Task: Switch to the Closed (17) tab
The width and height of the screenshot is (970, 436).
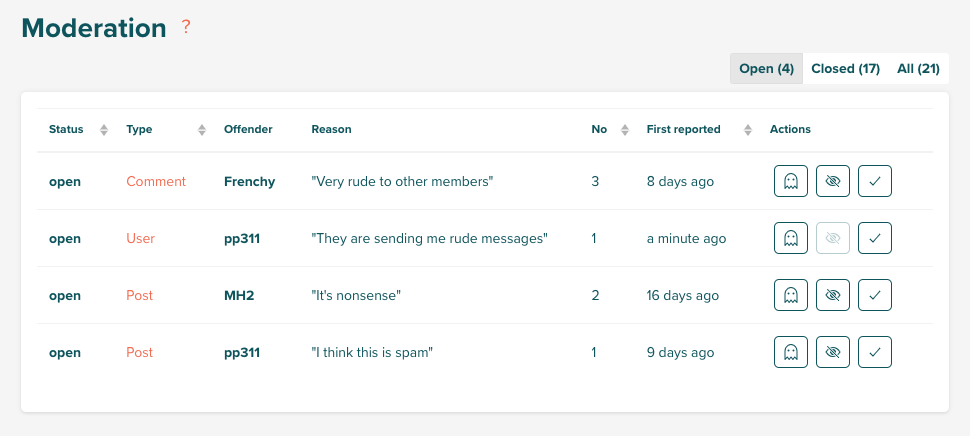Action: (845, 69)
